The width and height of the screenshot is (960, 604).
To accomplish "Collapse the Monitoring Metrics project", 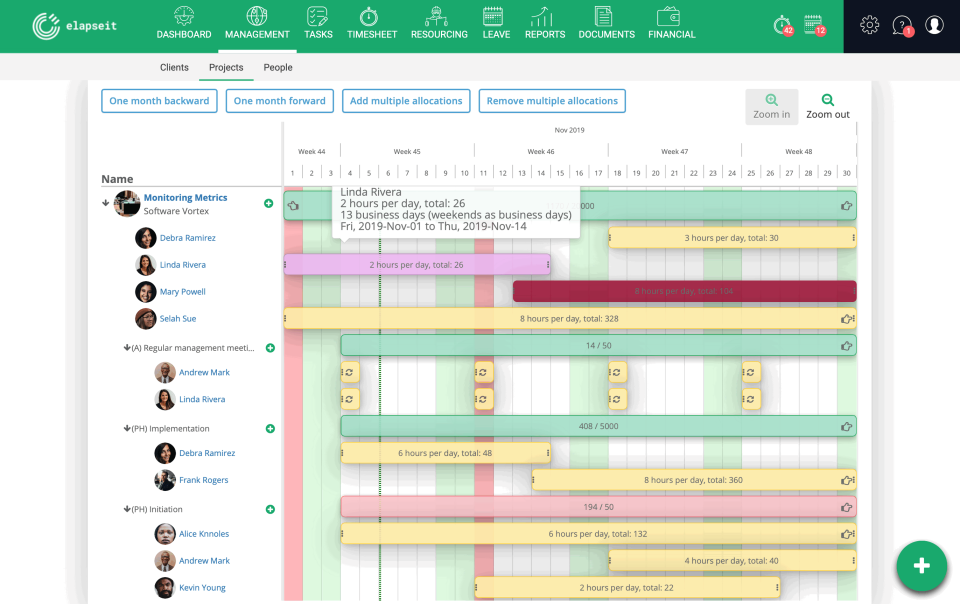I will point(104,202).
